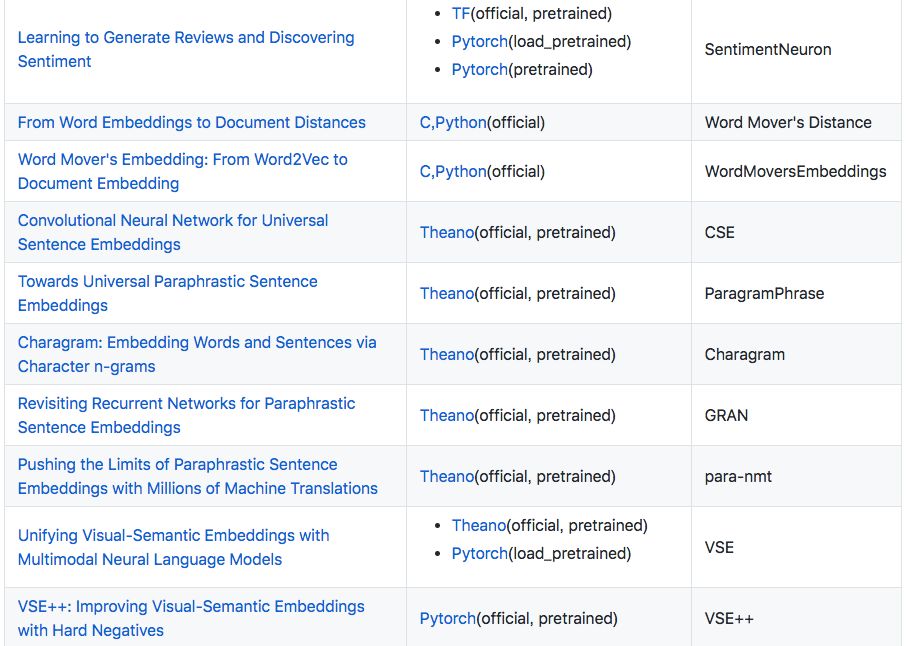Click Theano link in the CSE row
907x646 pixels.
pos(447,233)
